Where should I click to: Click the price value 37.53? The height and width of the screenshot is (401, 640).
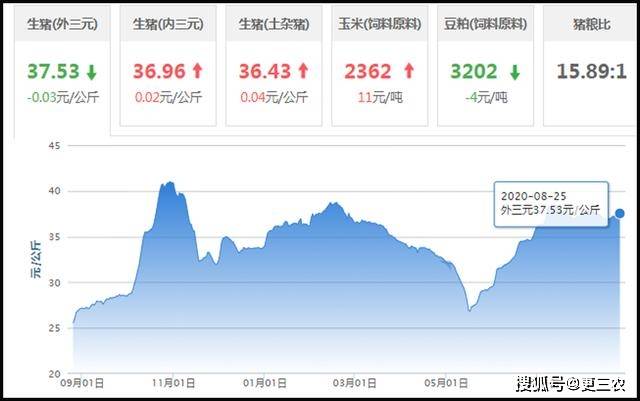pyautogui.click(x=53, y=71)
